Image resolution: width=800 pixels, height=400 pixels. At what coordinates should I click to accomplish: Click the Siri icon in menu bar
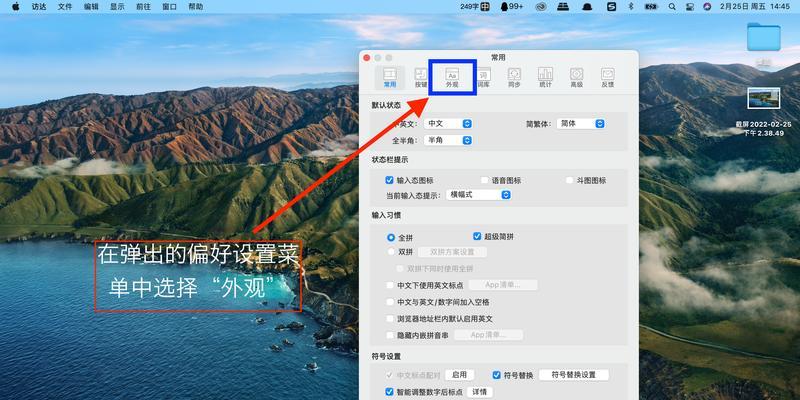[707, 7]
